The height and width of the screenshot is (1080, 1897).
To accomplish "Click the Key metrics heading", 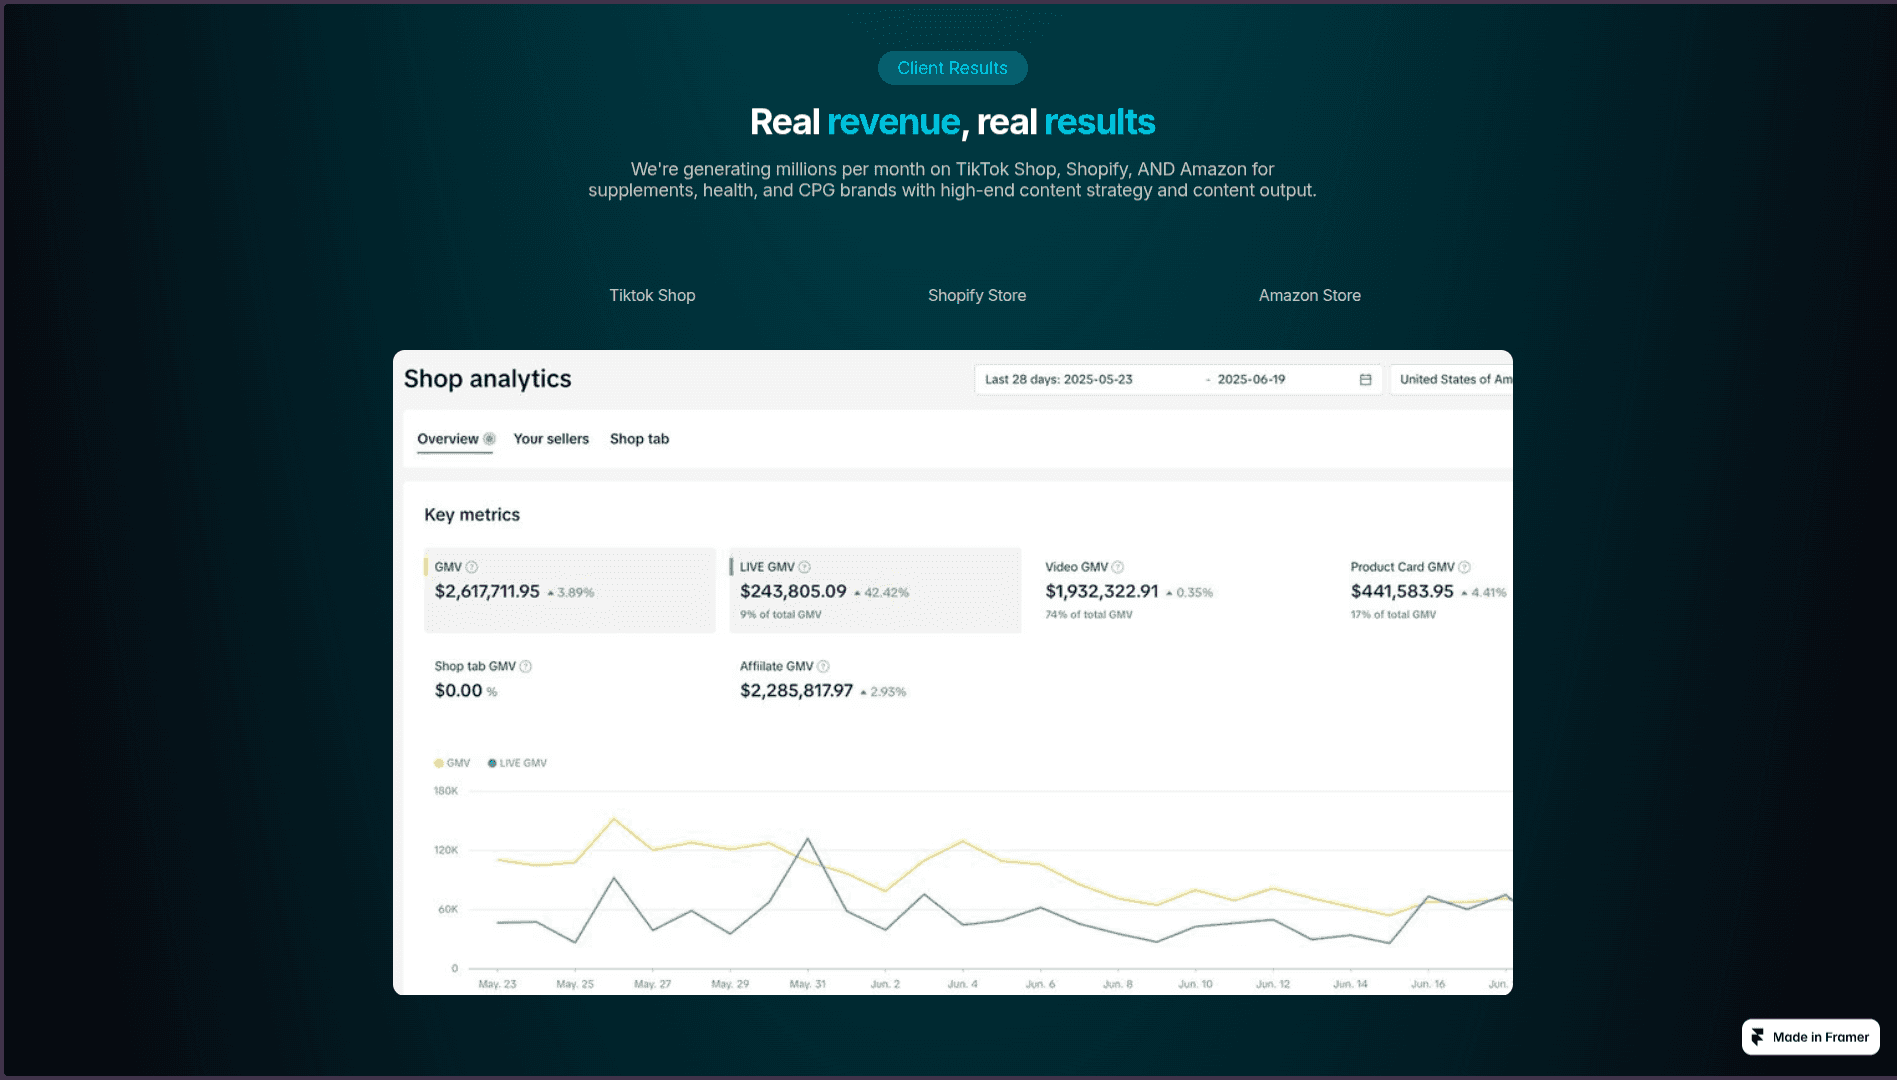I will coord(472,515).
